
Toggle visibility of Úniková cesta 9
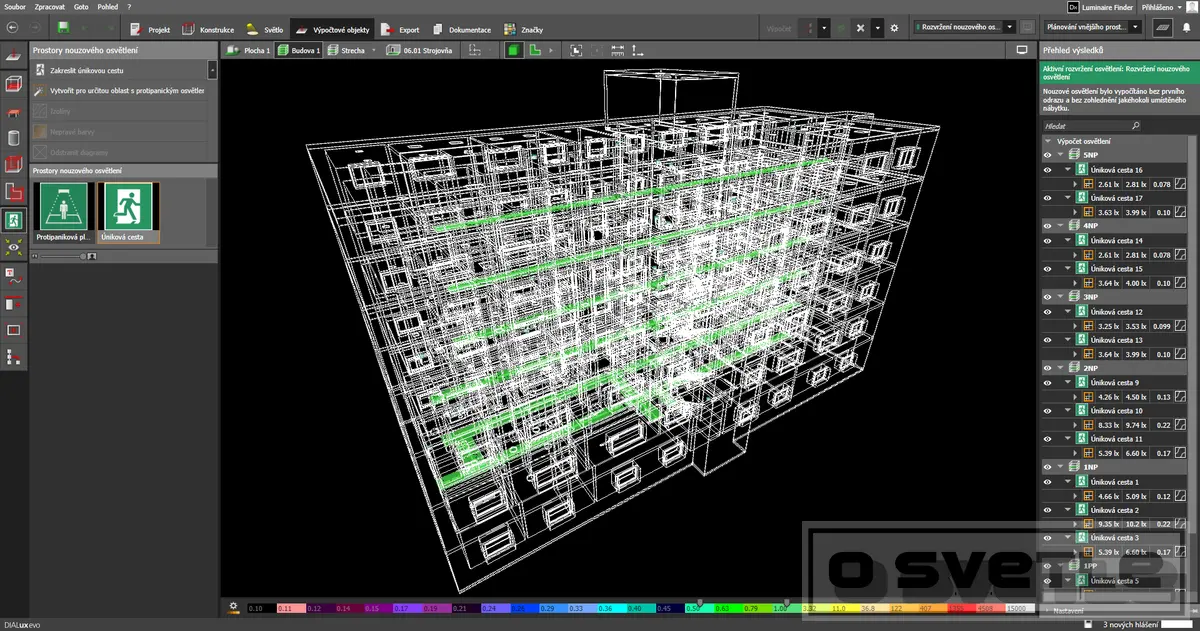point(1048,383)
